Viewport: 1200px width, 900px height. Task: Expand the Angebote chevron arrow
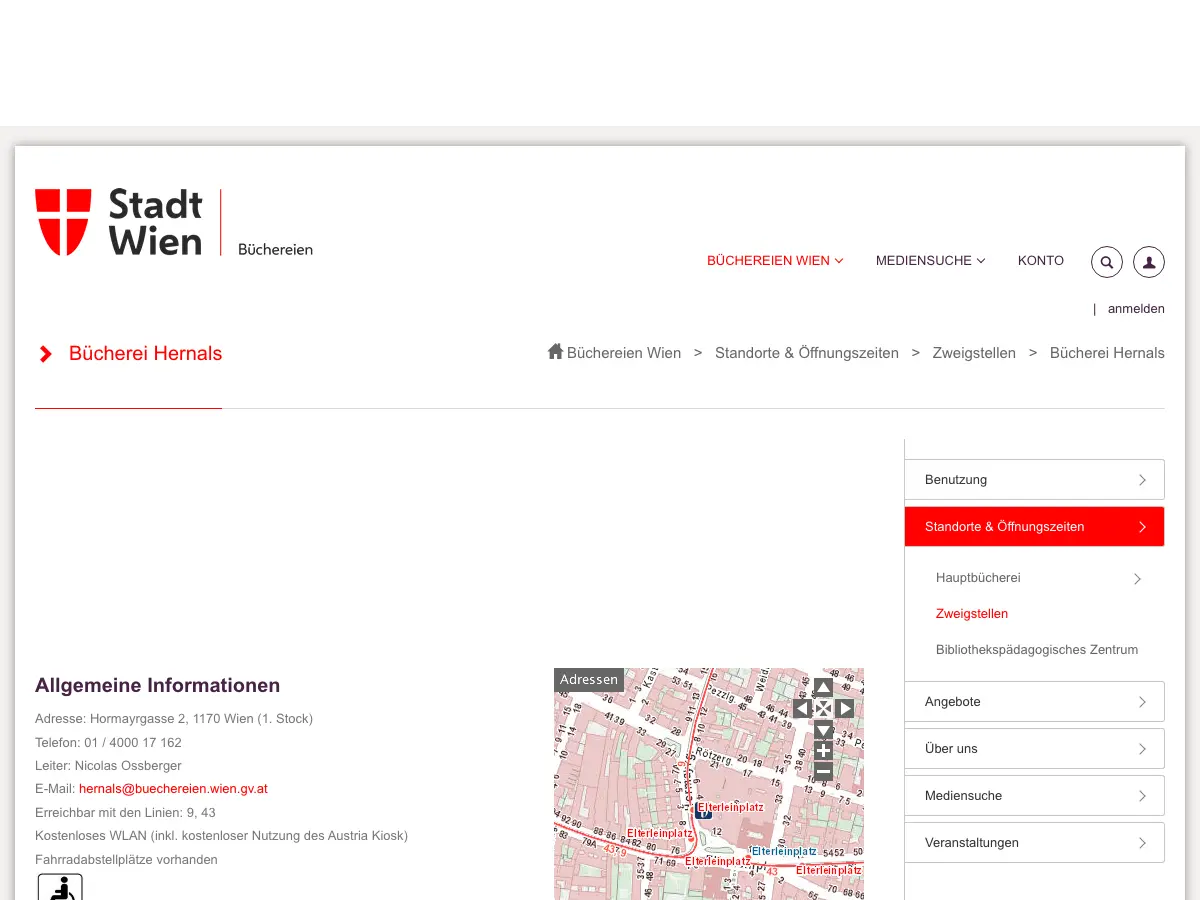(1142, 702)
